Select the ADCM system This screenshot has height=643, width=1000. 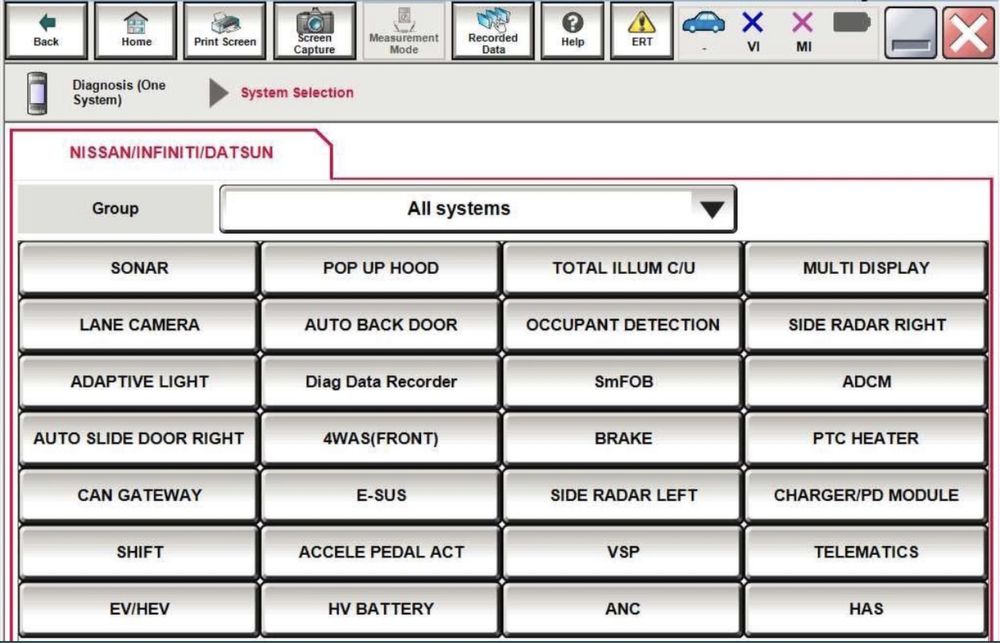pos(866,381)
